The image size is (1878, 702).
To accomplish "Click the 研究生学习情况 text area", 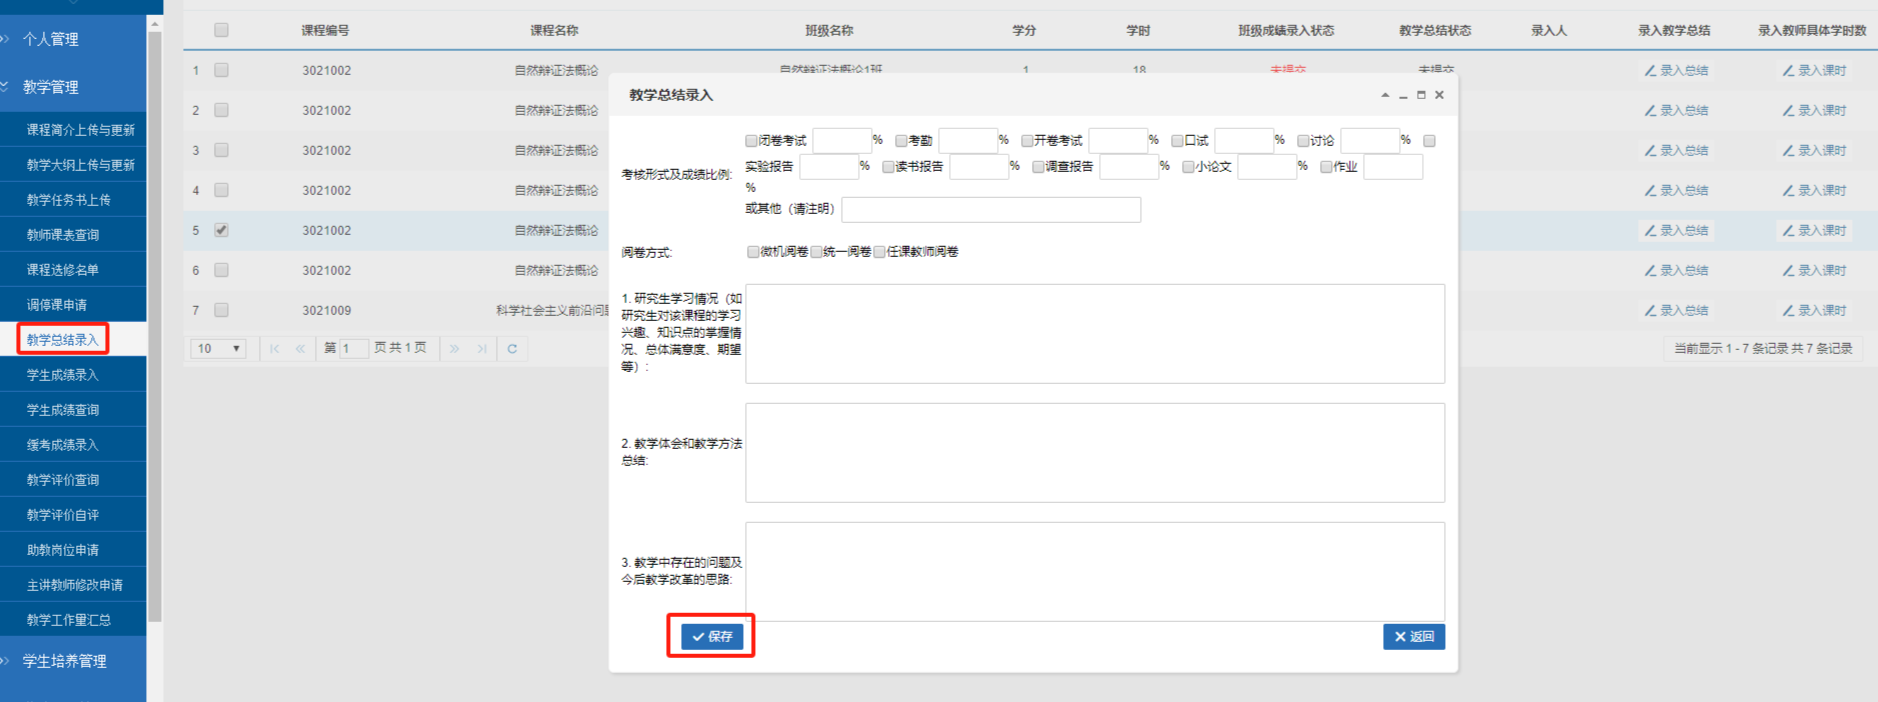I will [x=1095, y=334].
